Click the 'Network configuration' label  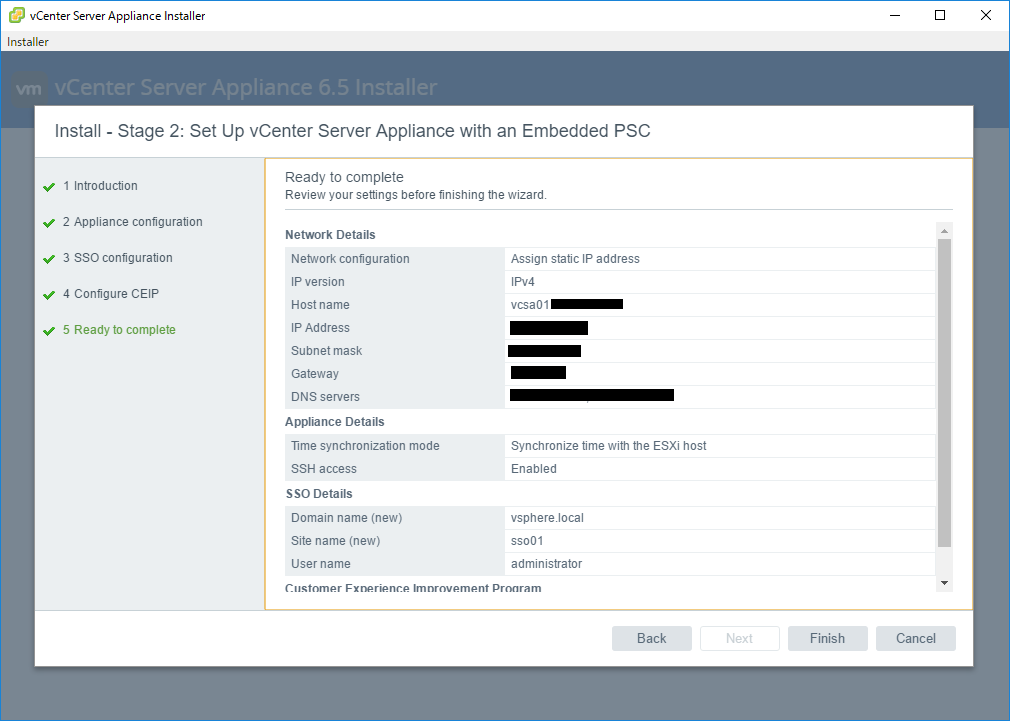[x=350, y=259]
